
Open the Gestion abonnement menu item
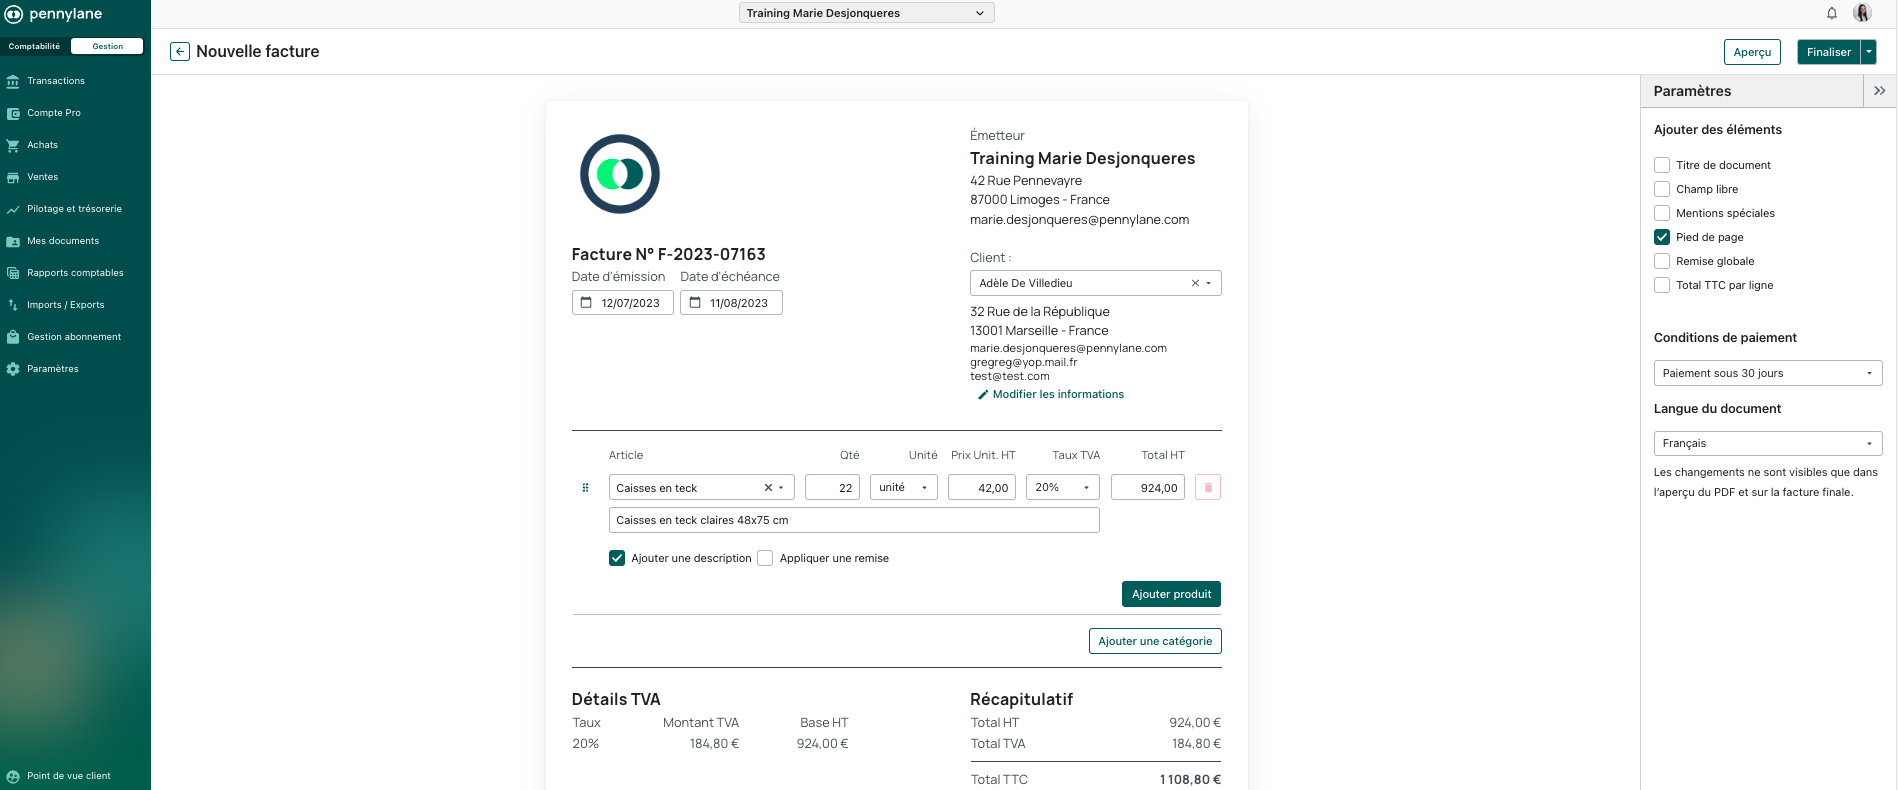click(x=75, y=337)
